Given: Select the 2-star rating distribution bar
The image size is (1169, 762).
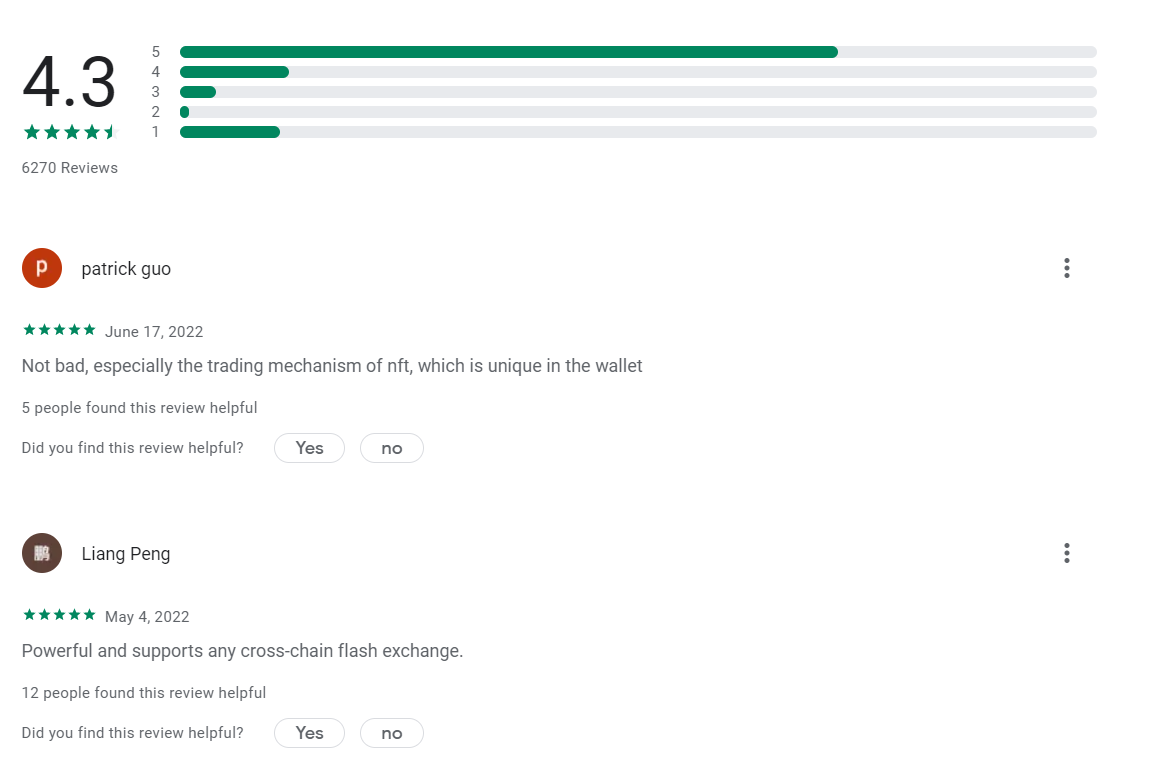Looking at the screenshot, I should tap(638, 112).
